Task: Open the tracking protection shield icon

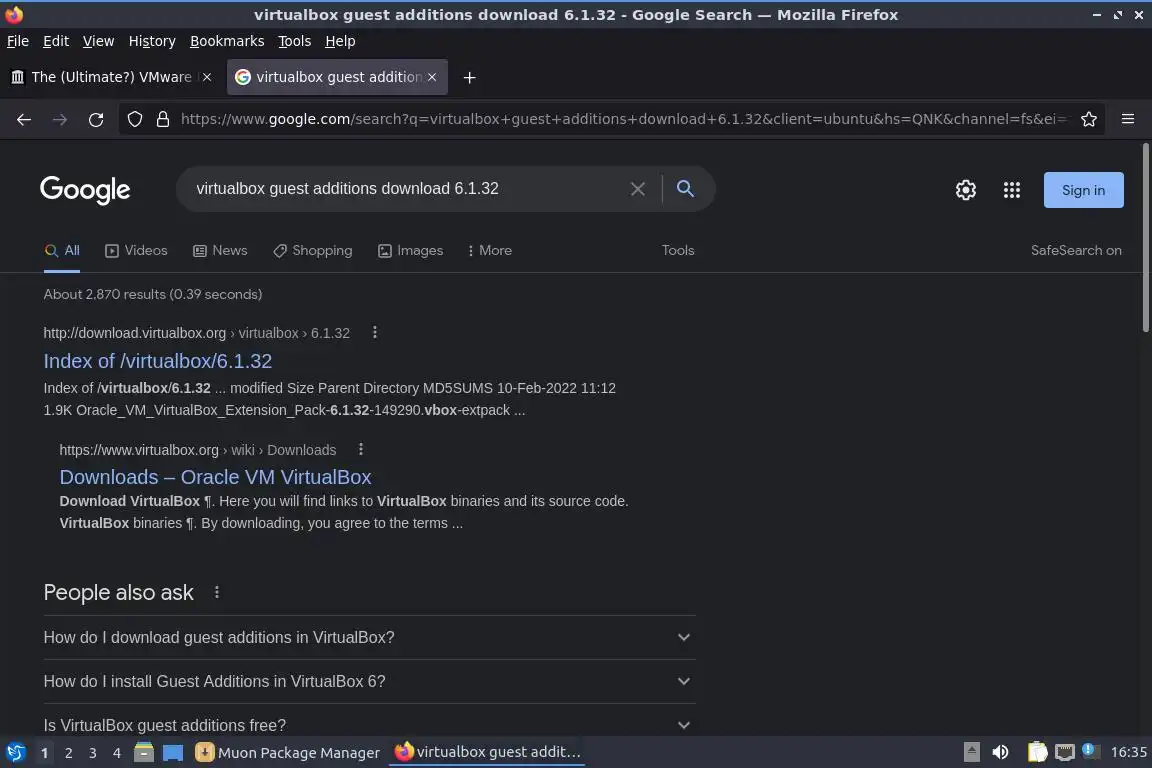Action: (135, 119)
